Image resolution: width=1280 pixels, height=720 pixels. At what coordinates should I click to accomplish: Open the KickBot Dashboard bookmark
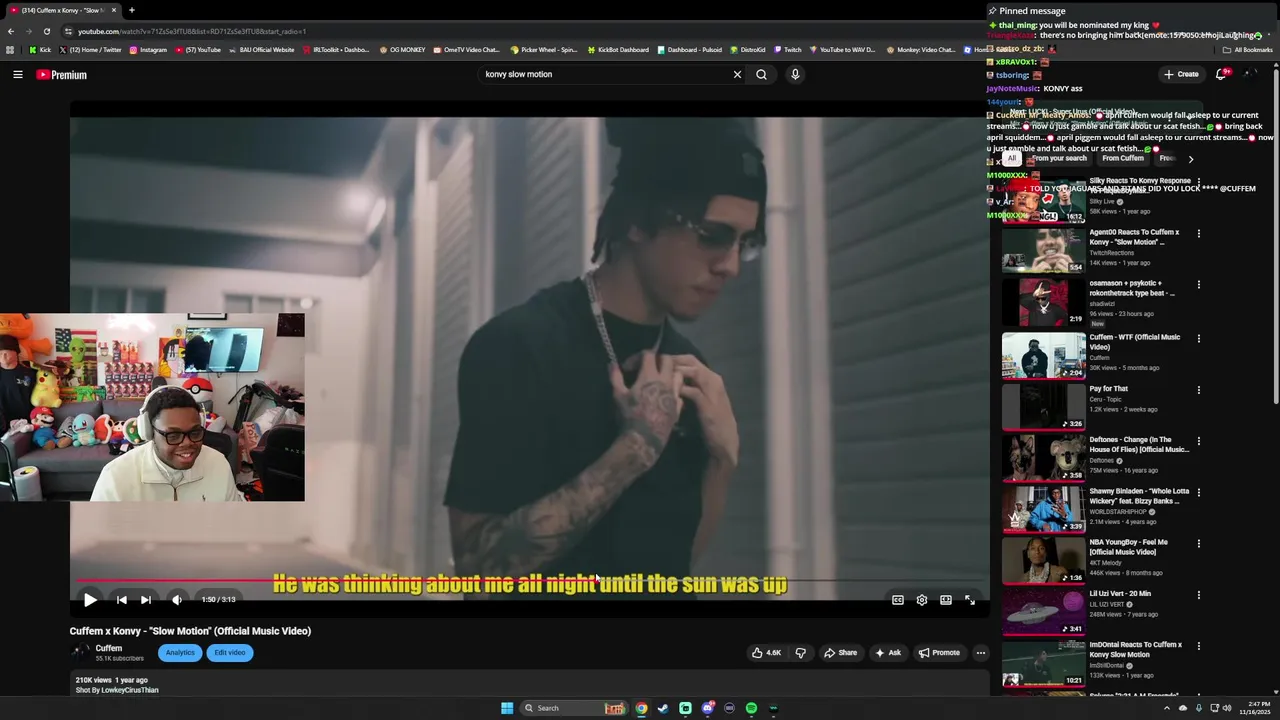(x=619, y=49)
